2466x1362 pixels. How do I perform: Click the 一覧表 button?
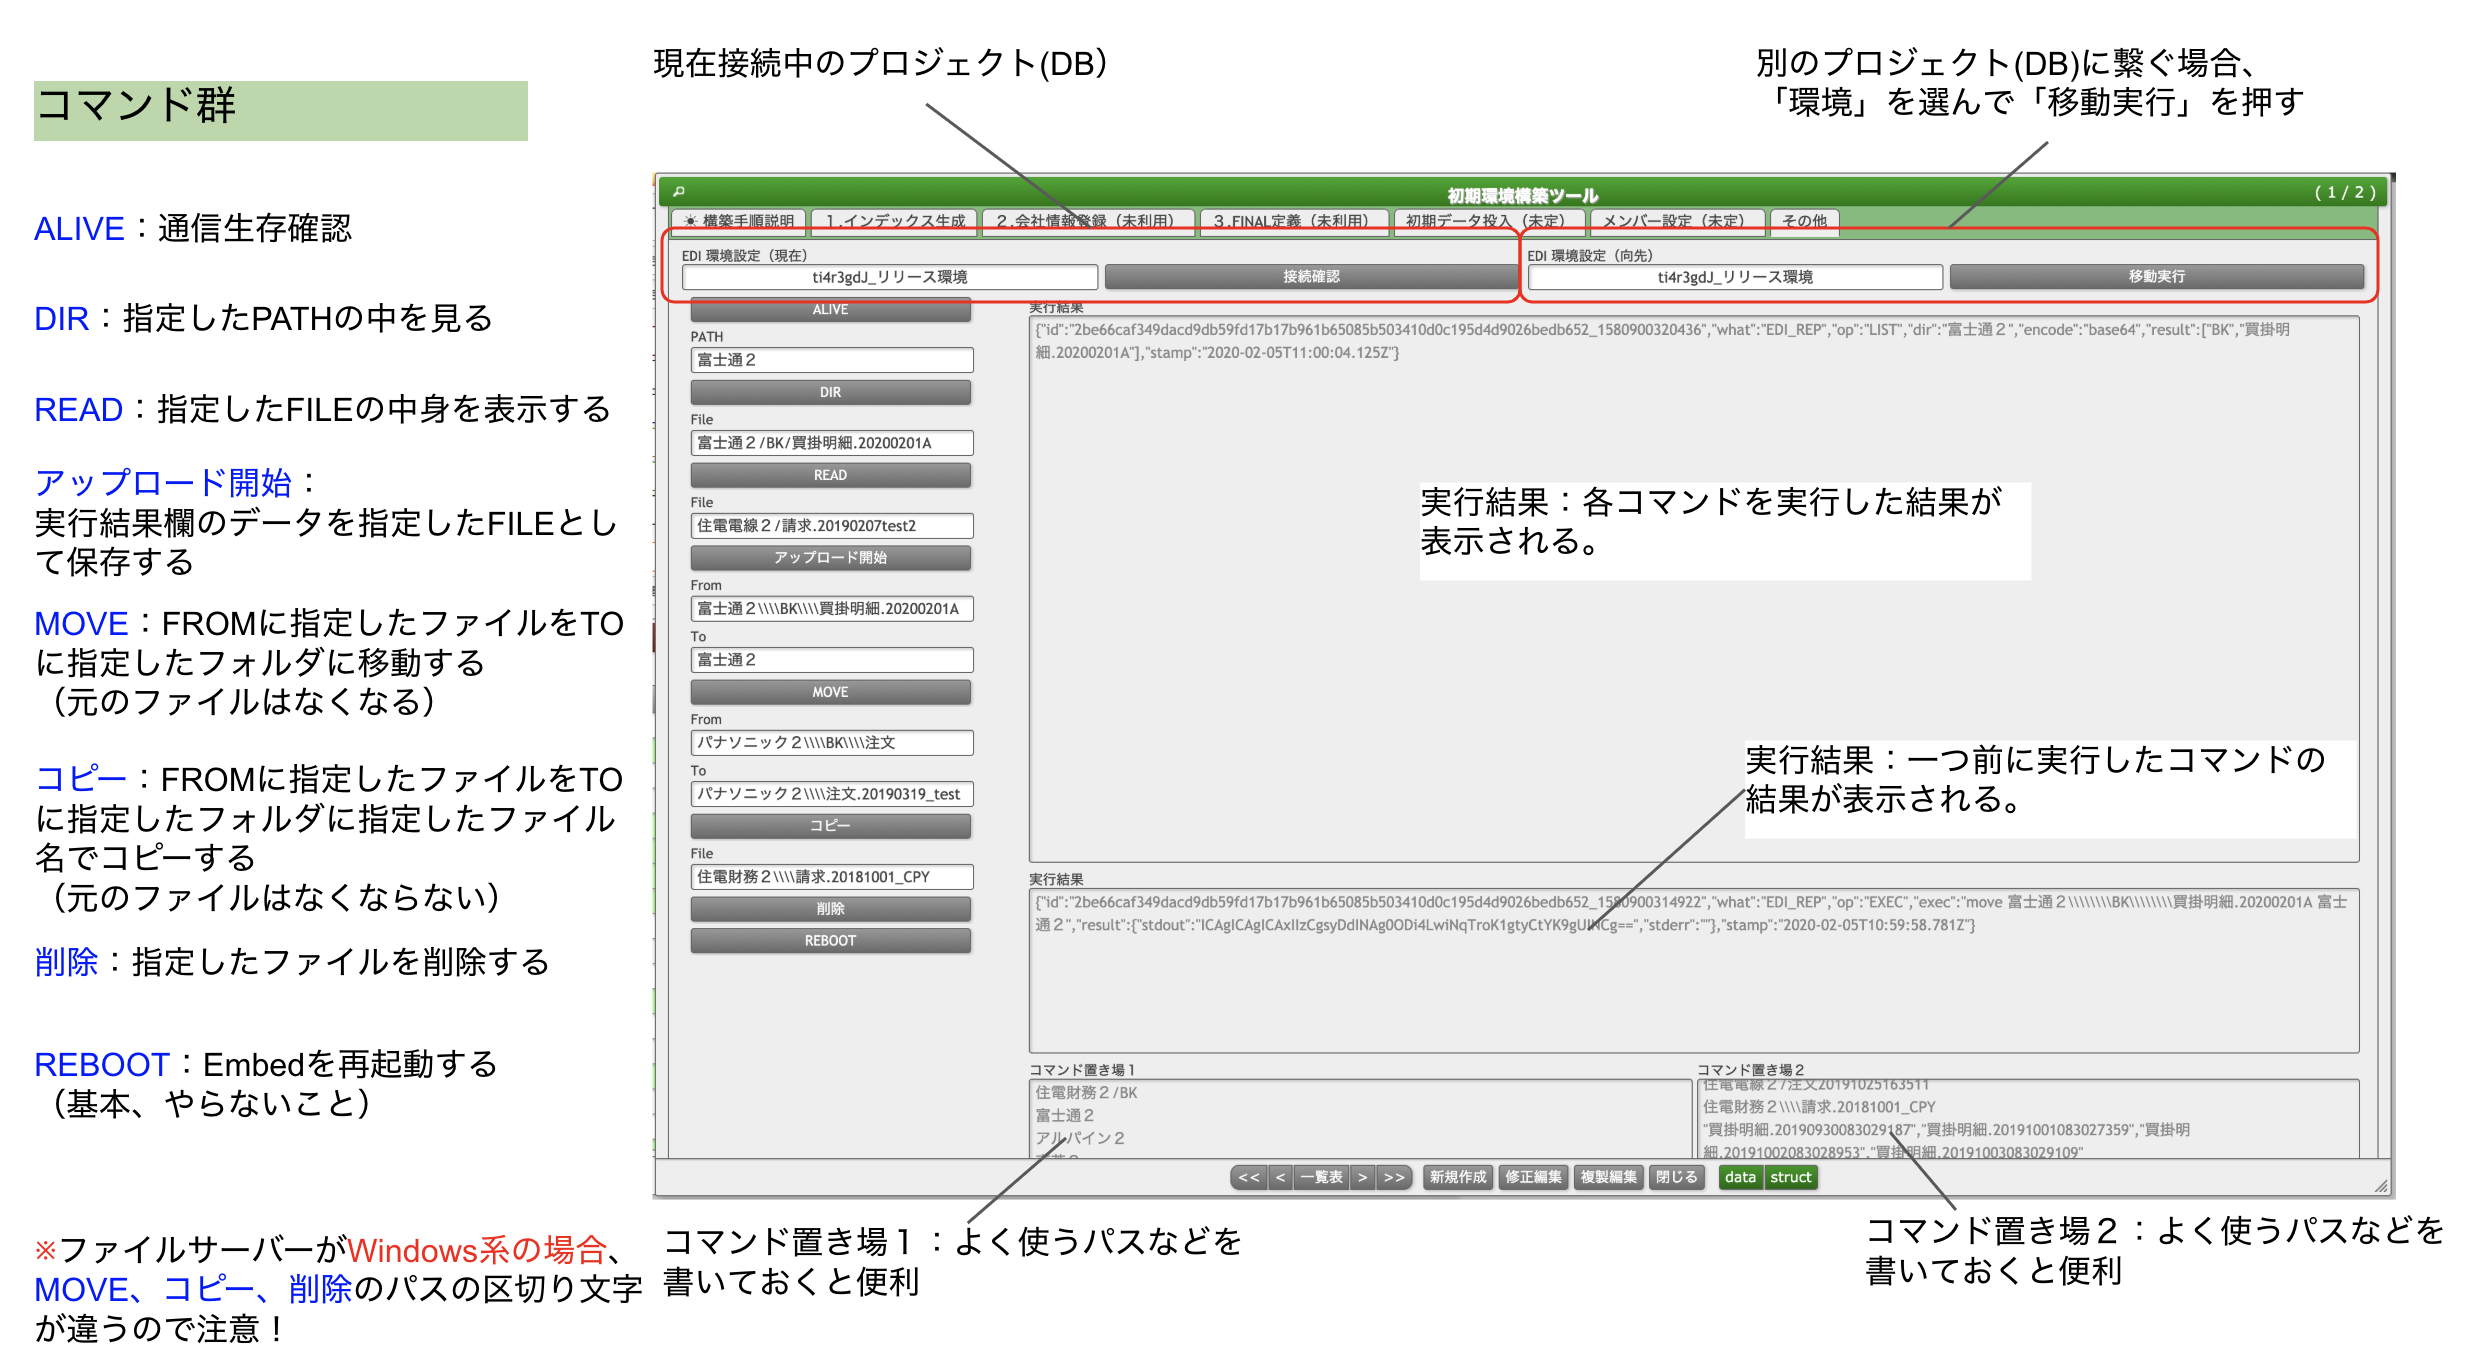point(1322,1178)
